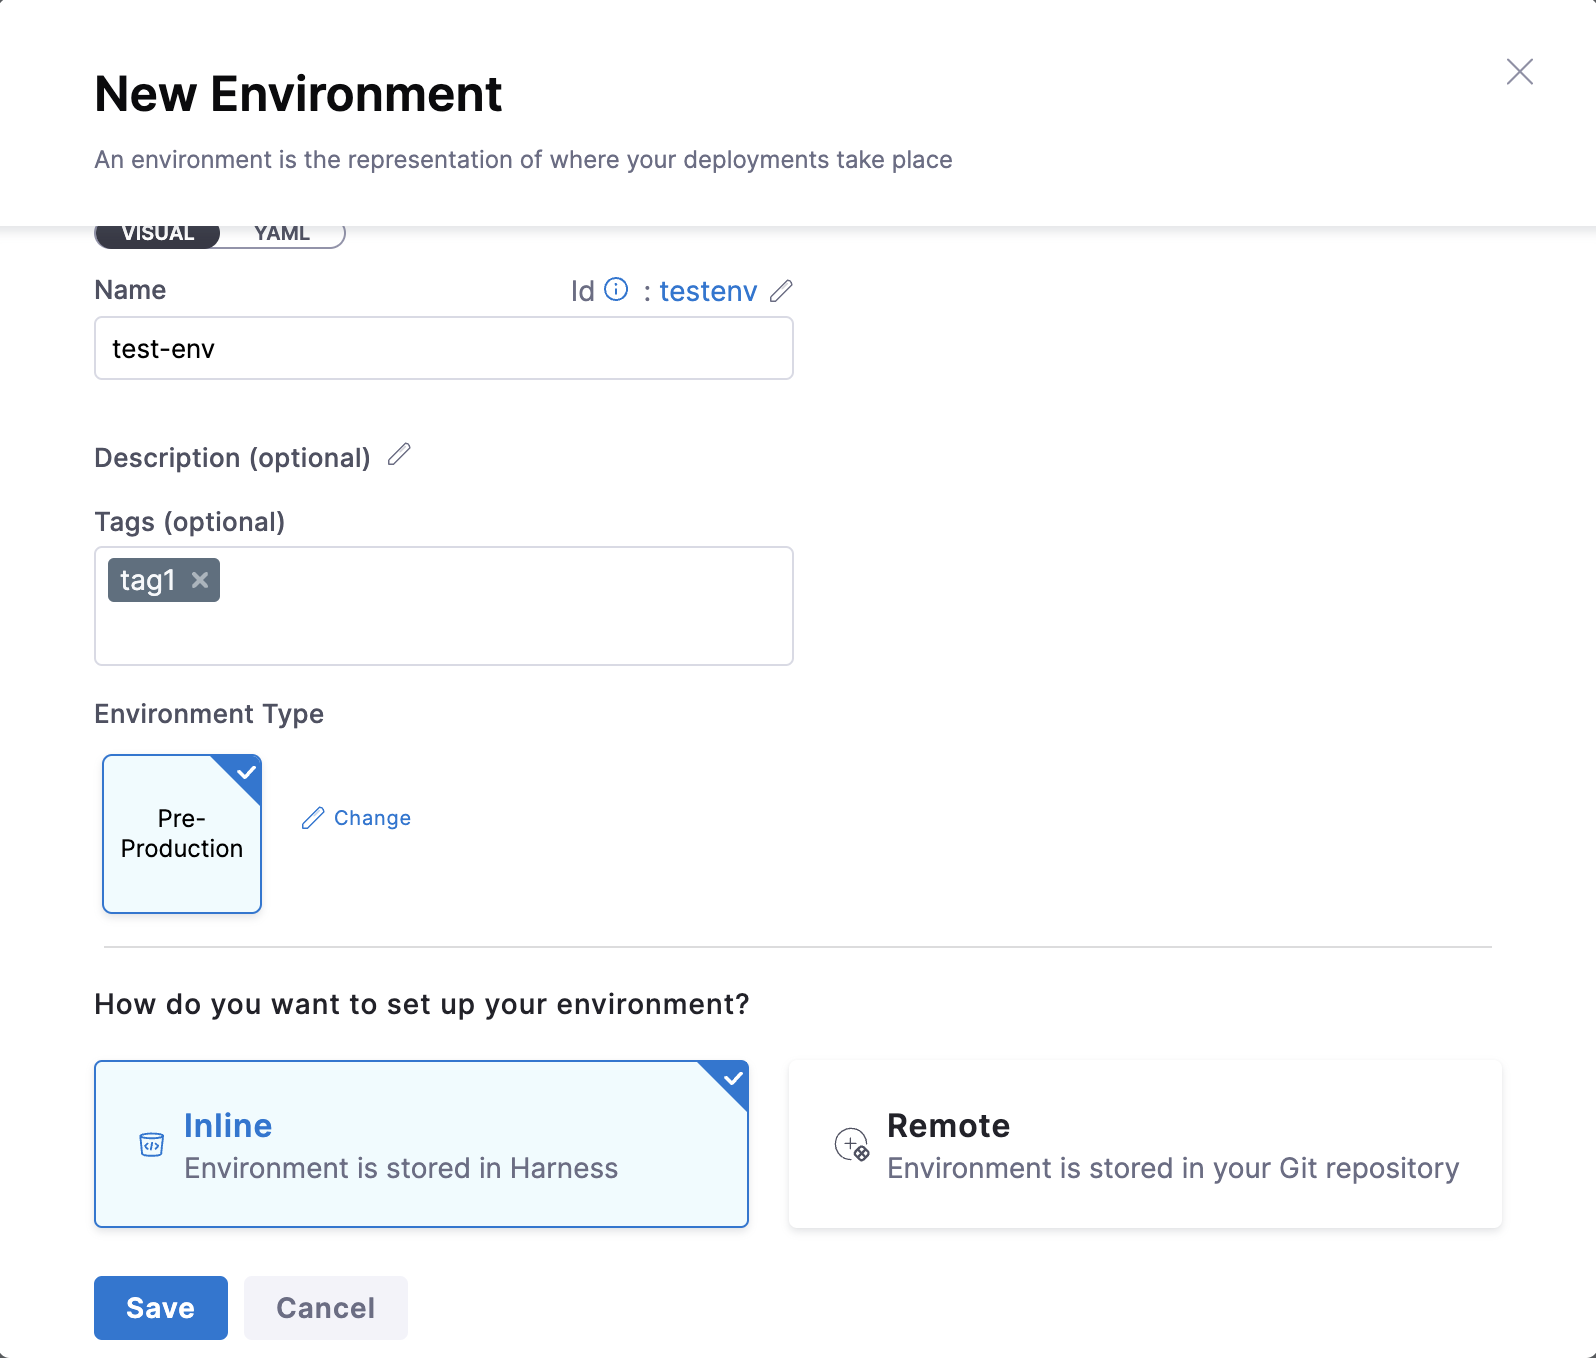Image resolution: width=1596 pixels, height=1358 pixels.
Task: Click the pencil icon to edit Id
Action: pyautogui.click(x=781, y=291)
